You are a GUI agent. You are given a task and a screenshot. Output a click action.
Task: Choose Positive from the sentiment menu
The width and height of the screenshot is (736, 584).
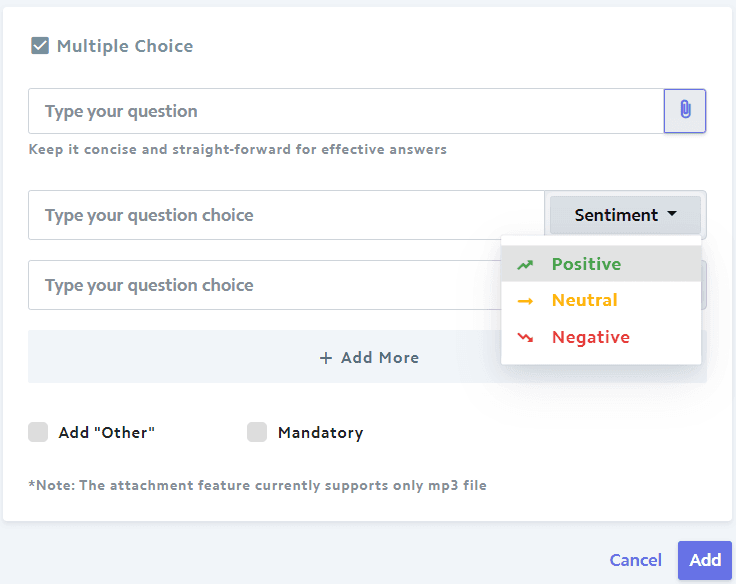click(x=601, y=264)
